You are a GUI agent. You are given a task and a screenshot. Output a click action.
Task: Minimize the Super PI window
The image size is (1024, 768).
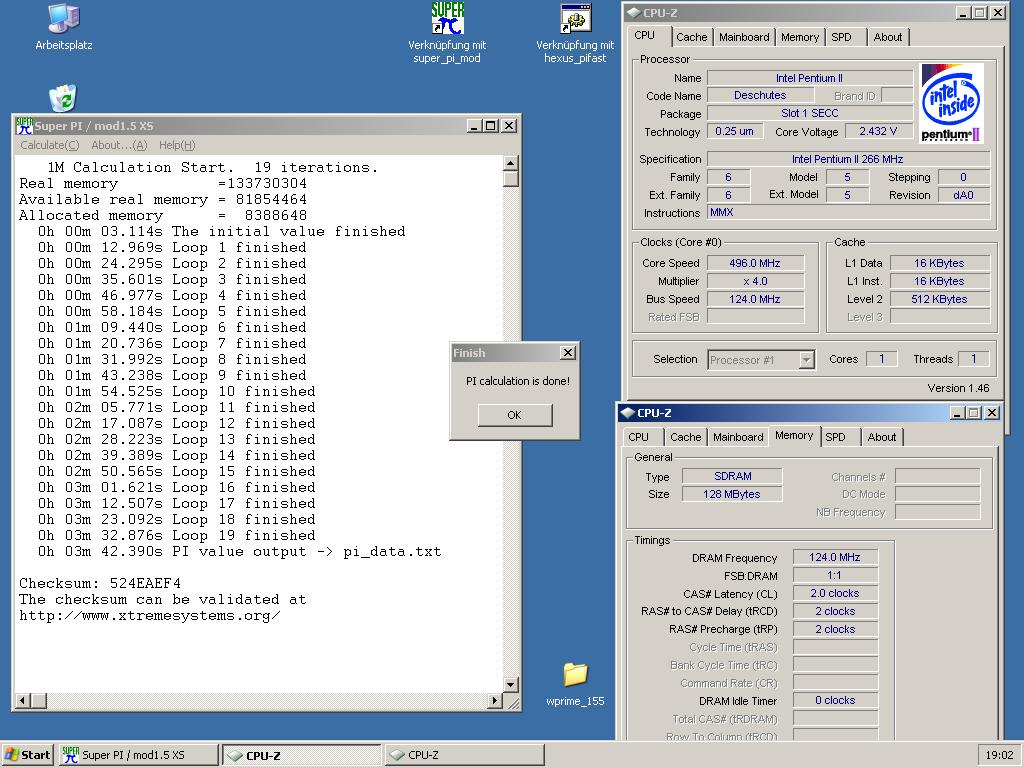pos(475,126)
